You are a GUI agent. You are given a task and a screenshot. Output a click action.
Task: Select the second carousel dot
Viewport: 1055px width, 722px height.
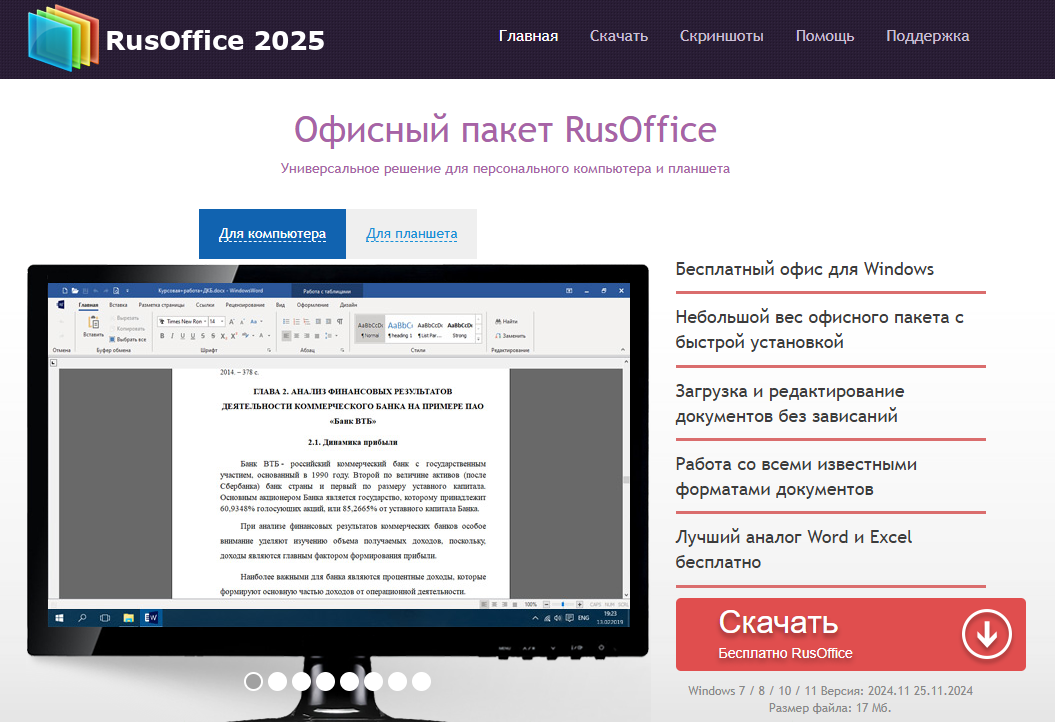tap(277, 681)
